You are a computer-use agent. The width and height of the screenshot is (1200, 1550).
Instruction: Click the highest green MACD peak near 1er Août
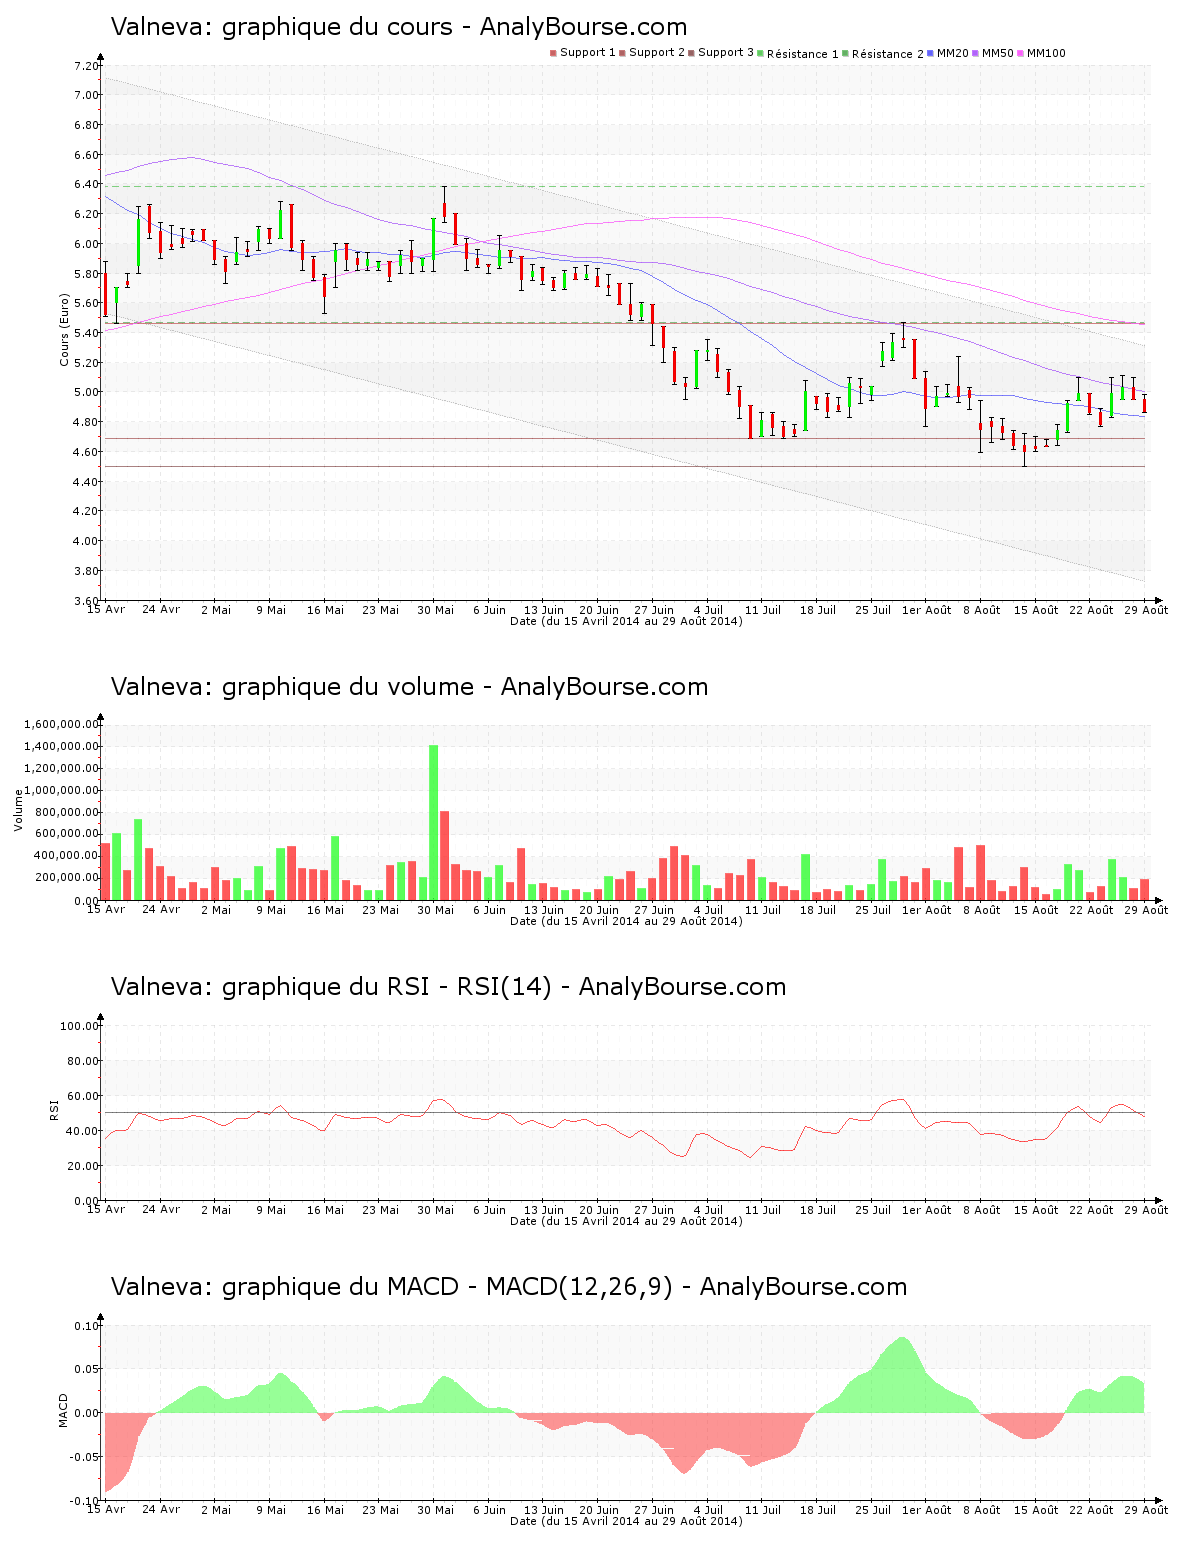[x=903, y=1375]
